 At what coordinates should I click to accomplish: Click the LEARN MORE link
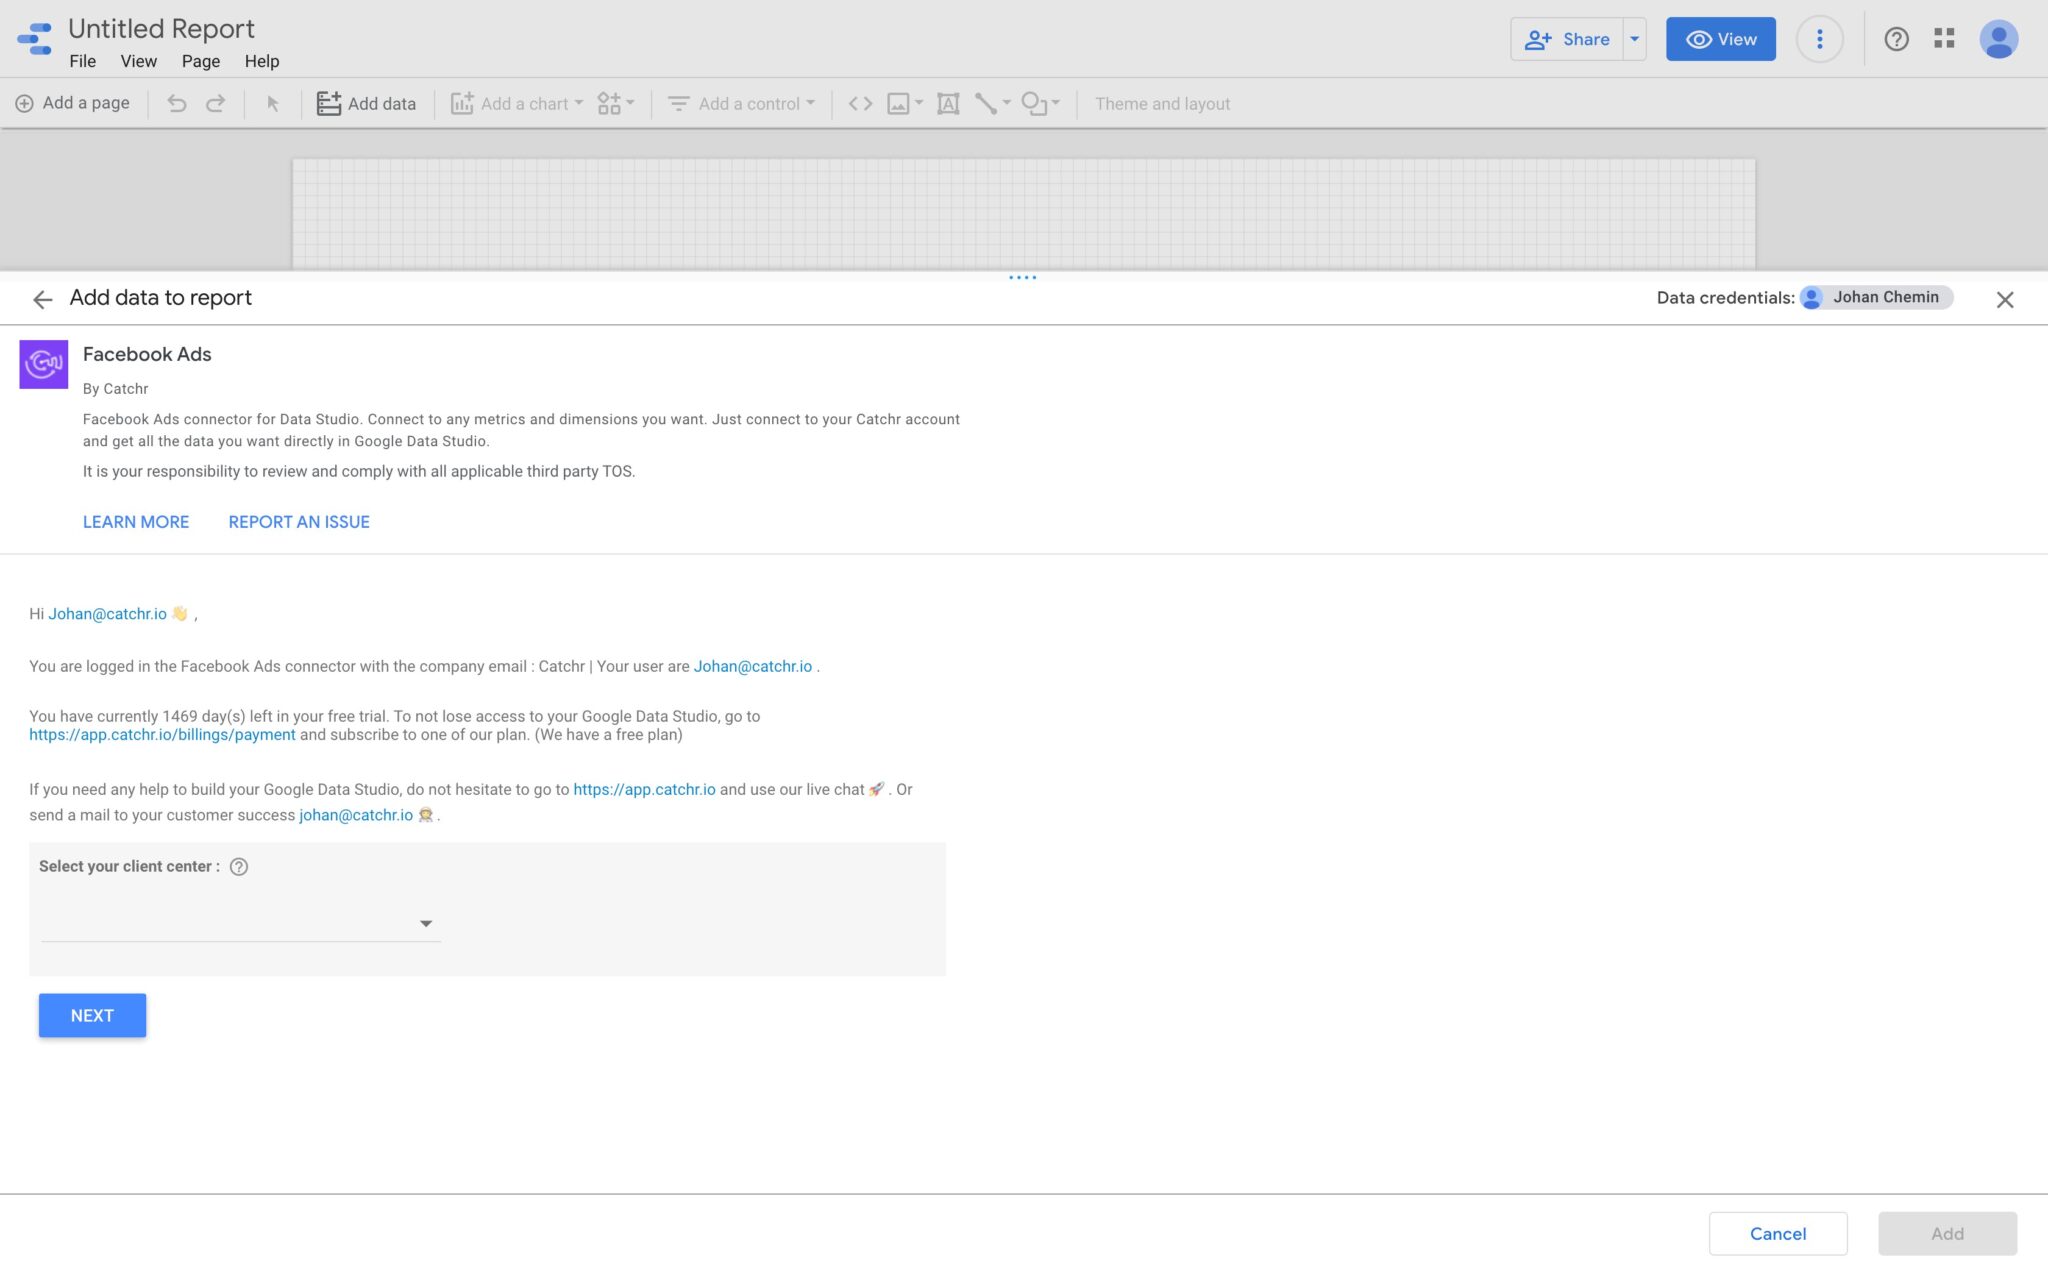point(136,522)
